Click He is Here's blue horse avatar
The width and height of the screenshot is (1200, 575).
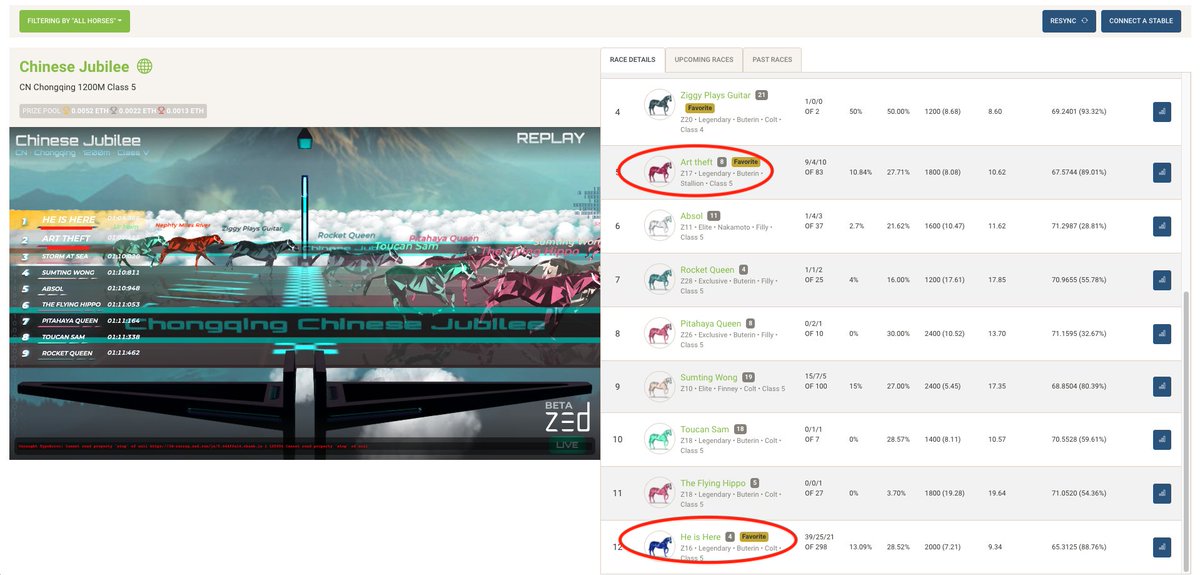(x=658, y=547)
